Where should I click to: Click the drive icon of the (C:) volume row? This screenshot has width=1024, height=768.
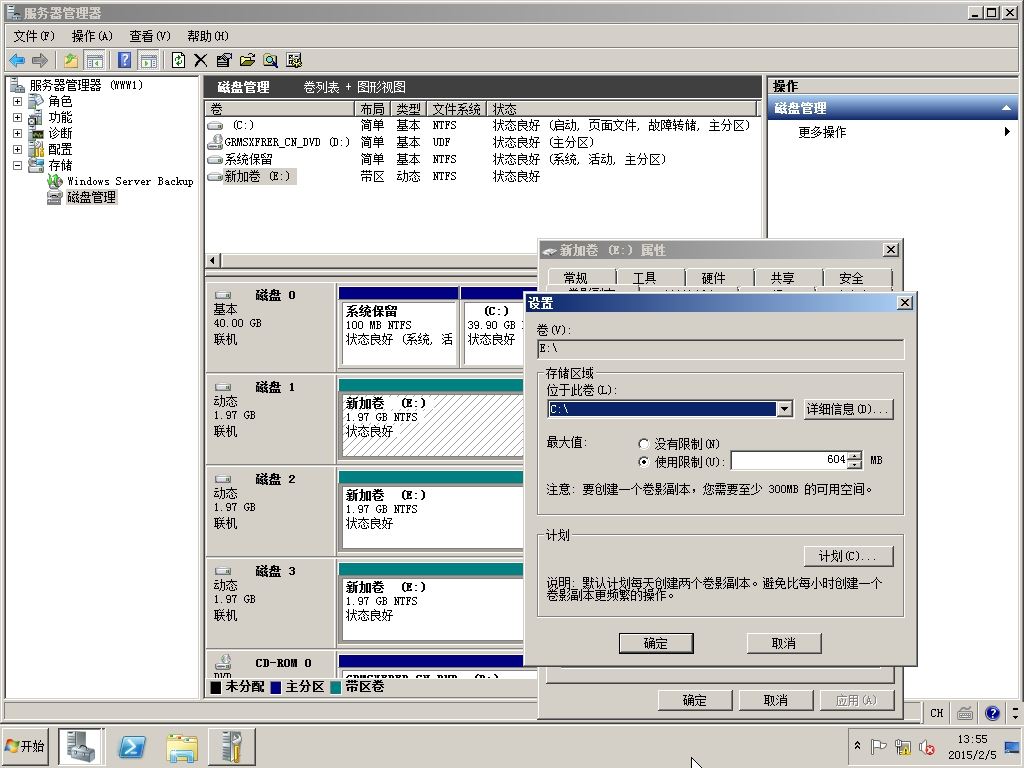pyautogui.click(x=215, y=125)
